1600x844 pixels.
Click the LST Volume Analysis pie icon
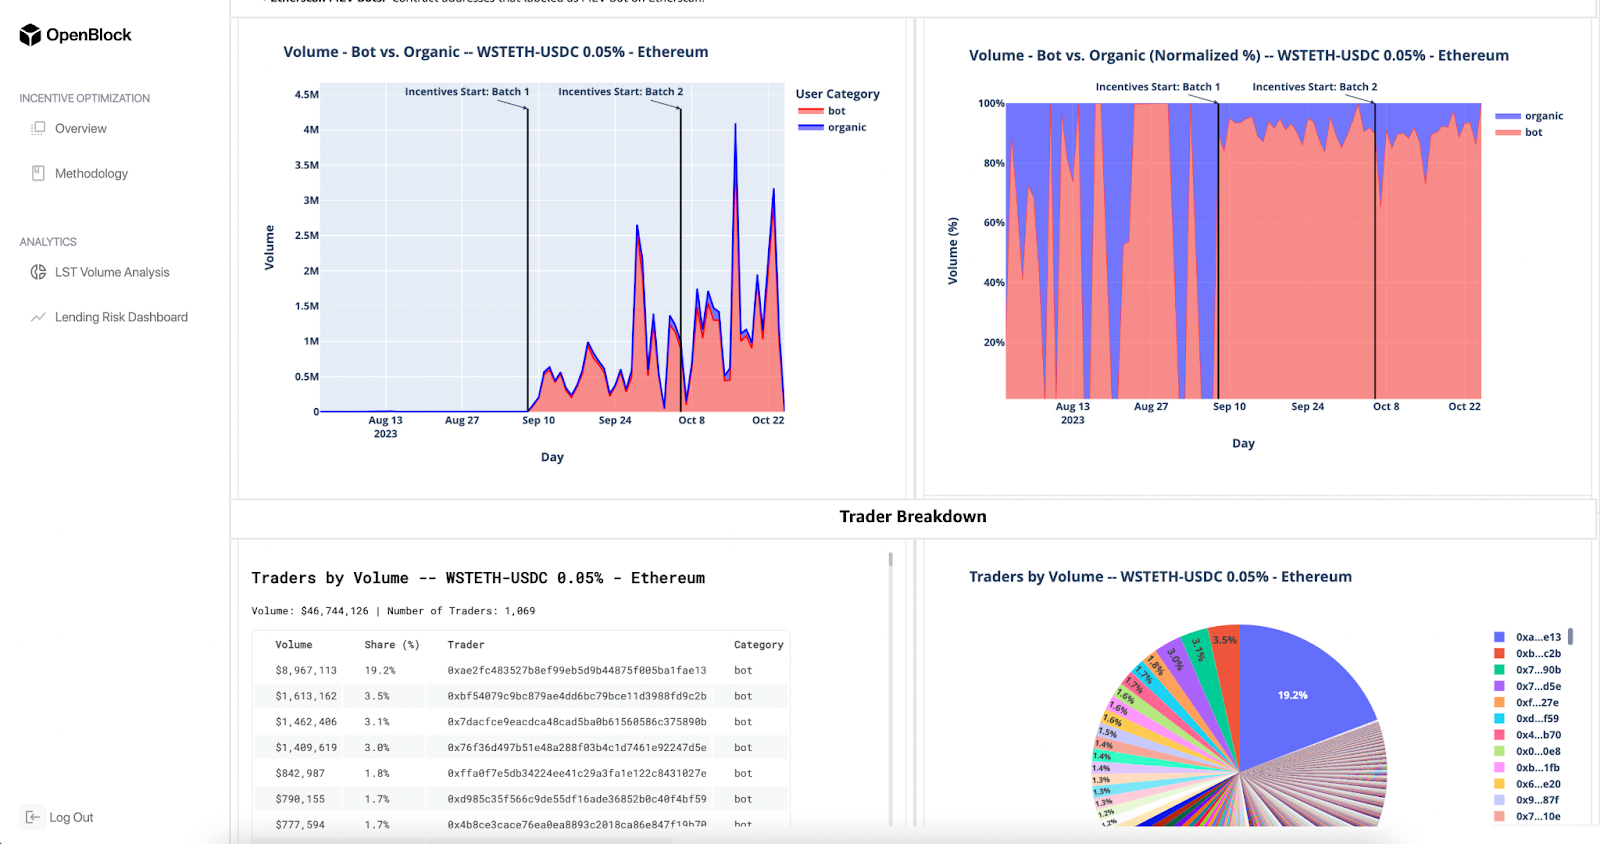tap(38, 272)
